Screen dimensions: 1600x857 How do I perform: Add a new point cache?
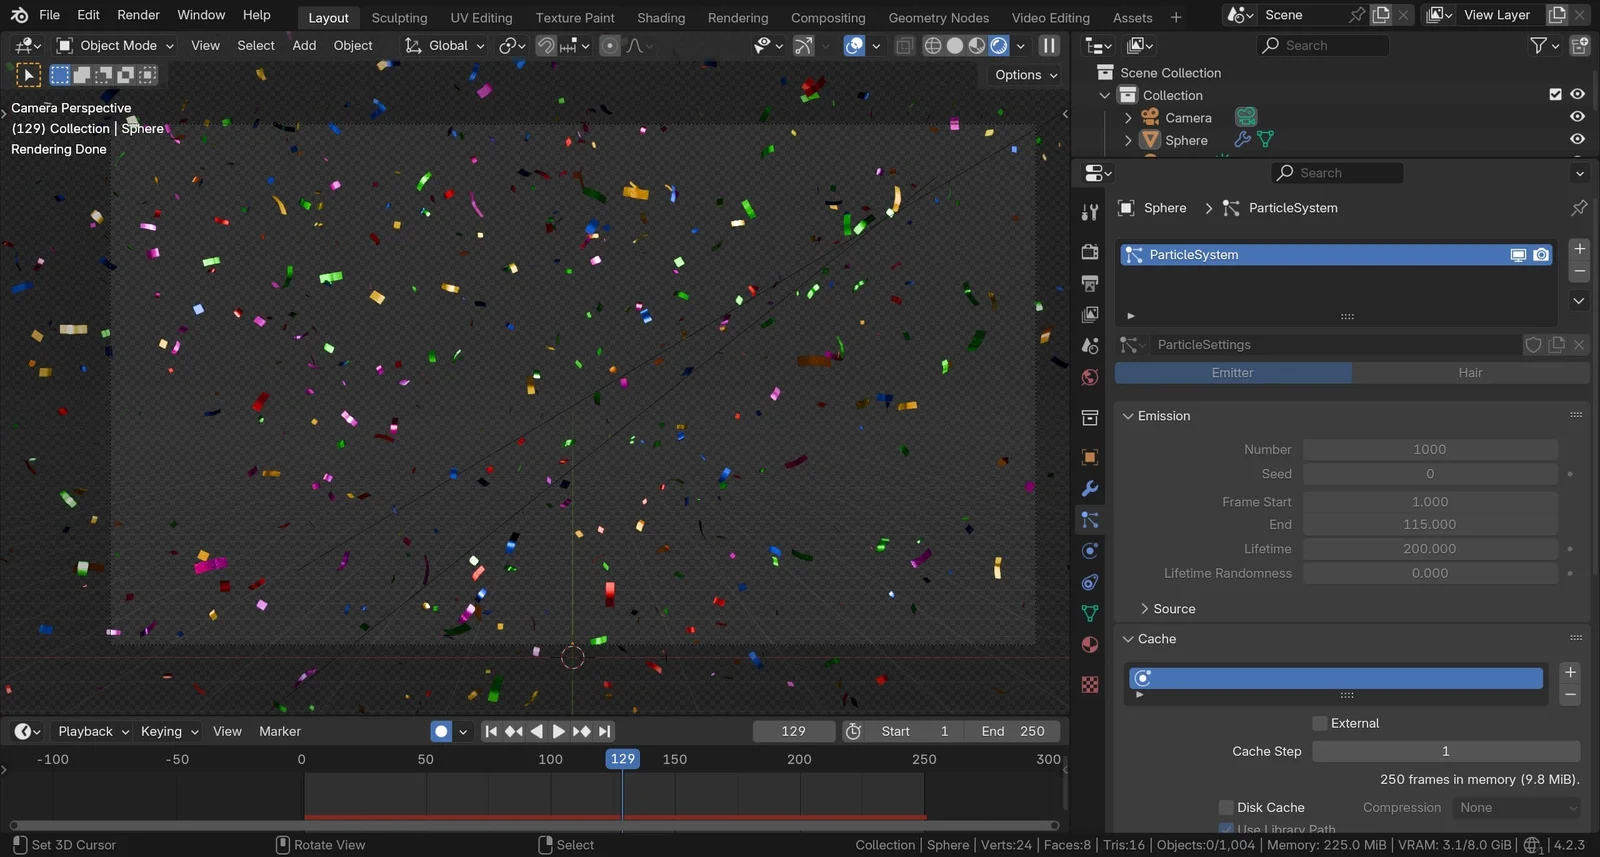pos(1570,672)
